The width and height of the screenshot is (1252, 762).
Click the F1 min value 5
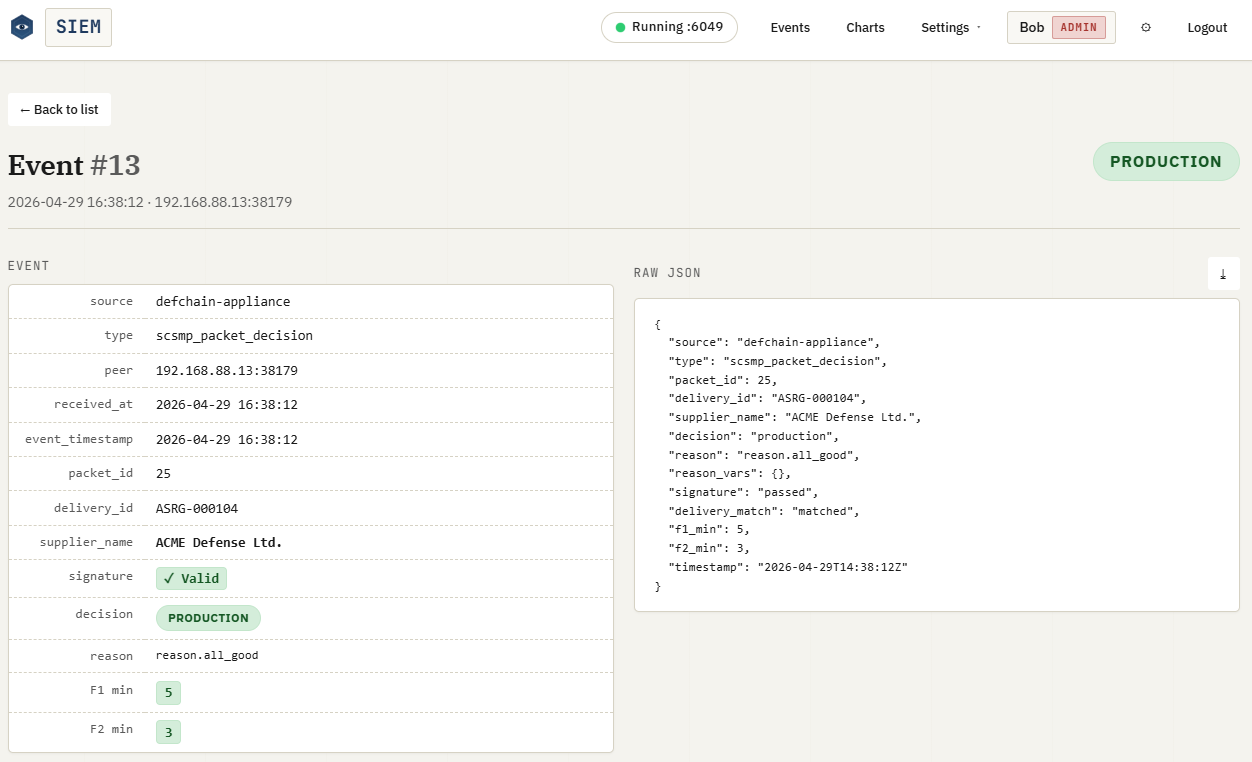tap(168, 692)
